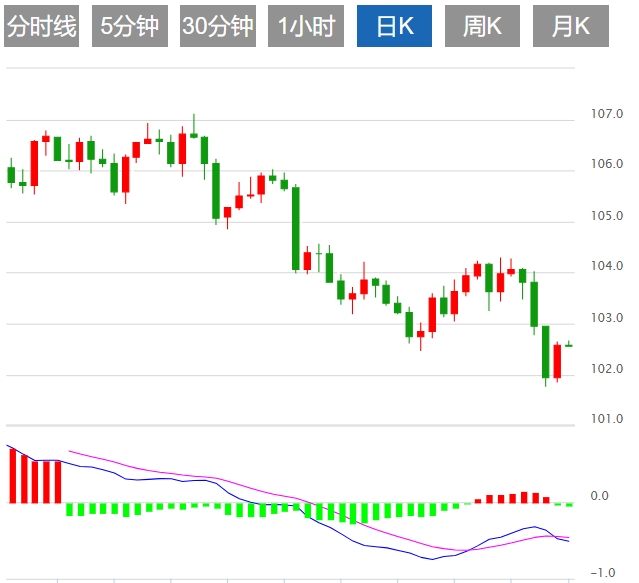The image size is (639, 583).
Task: Click the -1.0 MACD axis label
Action: click(602, 573)
